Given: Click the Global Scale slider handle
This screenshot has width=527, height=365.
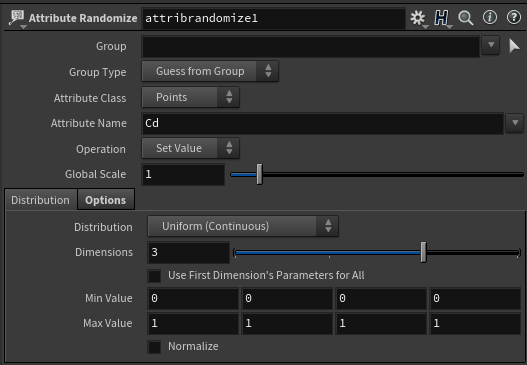Looking at the screenshot, I should [259, 174].
